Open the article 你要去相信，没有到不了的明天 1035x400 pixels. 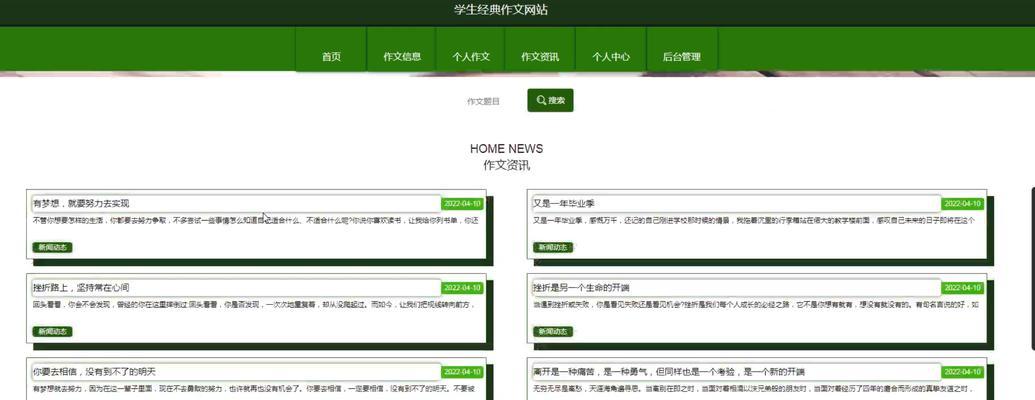[x=94, y=372]
